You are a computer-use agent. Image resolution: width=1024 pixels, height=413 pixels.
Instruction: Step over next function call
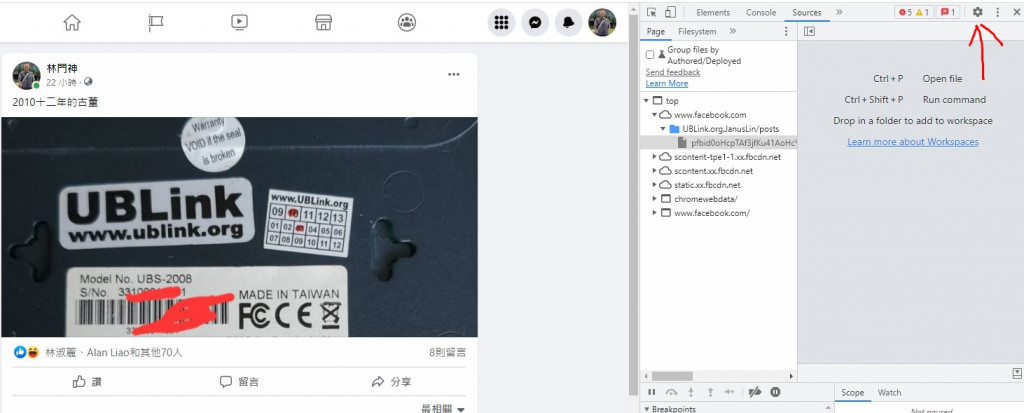[x=671, y=392]
